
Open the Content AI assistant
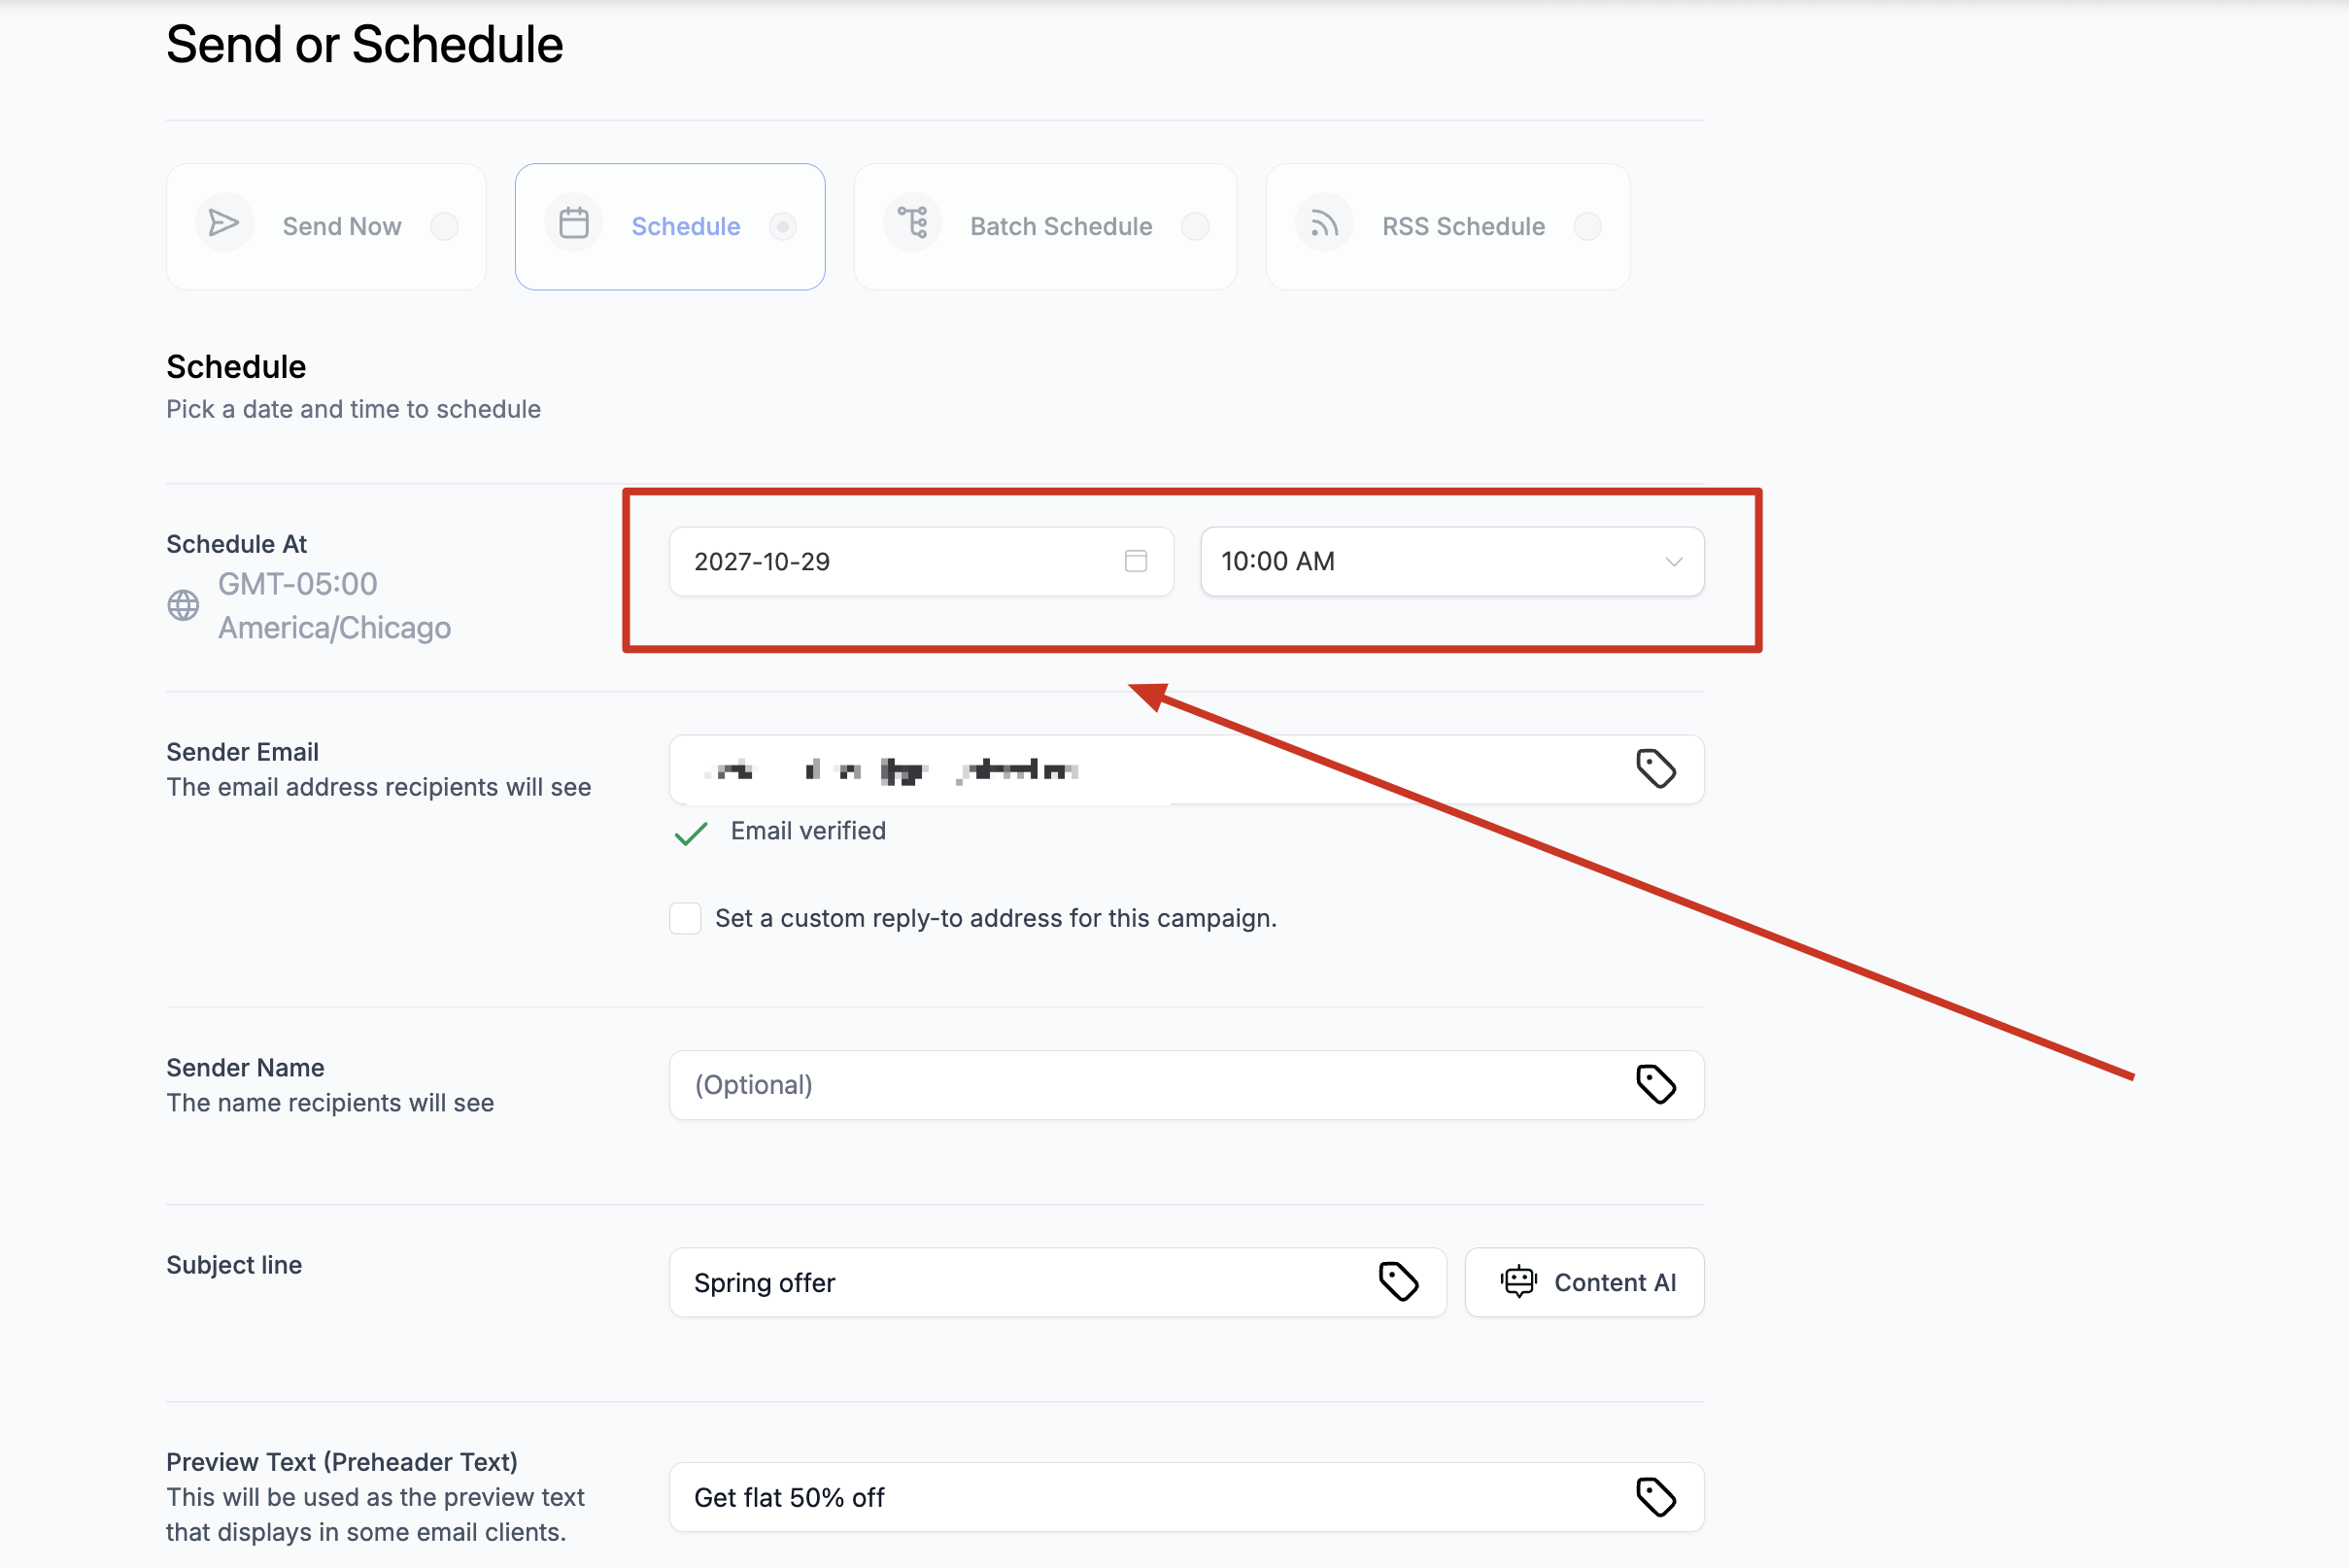point(1584,1282)
